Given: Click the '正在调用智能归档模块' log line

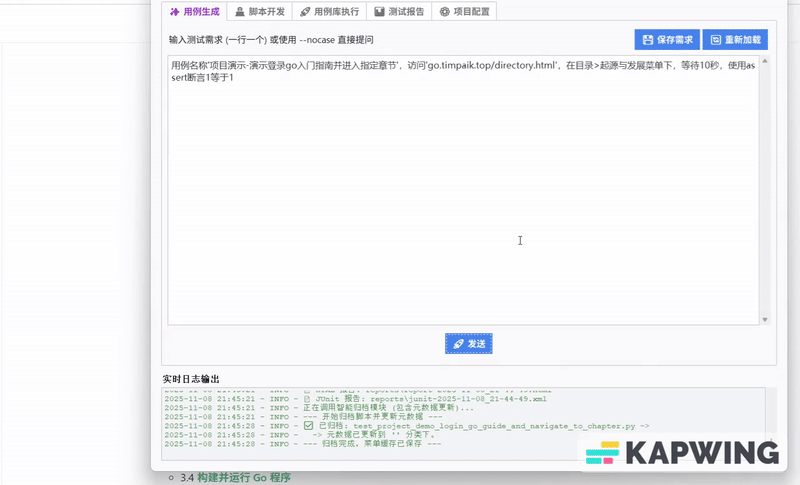Looking at the screenshot, I should (319, 408).
